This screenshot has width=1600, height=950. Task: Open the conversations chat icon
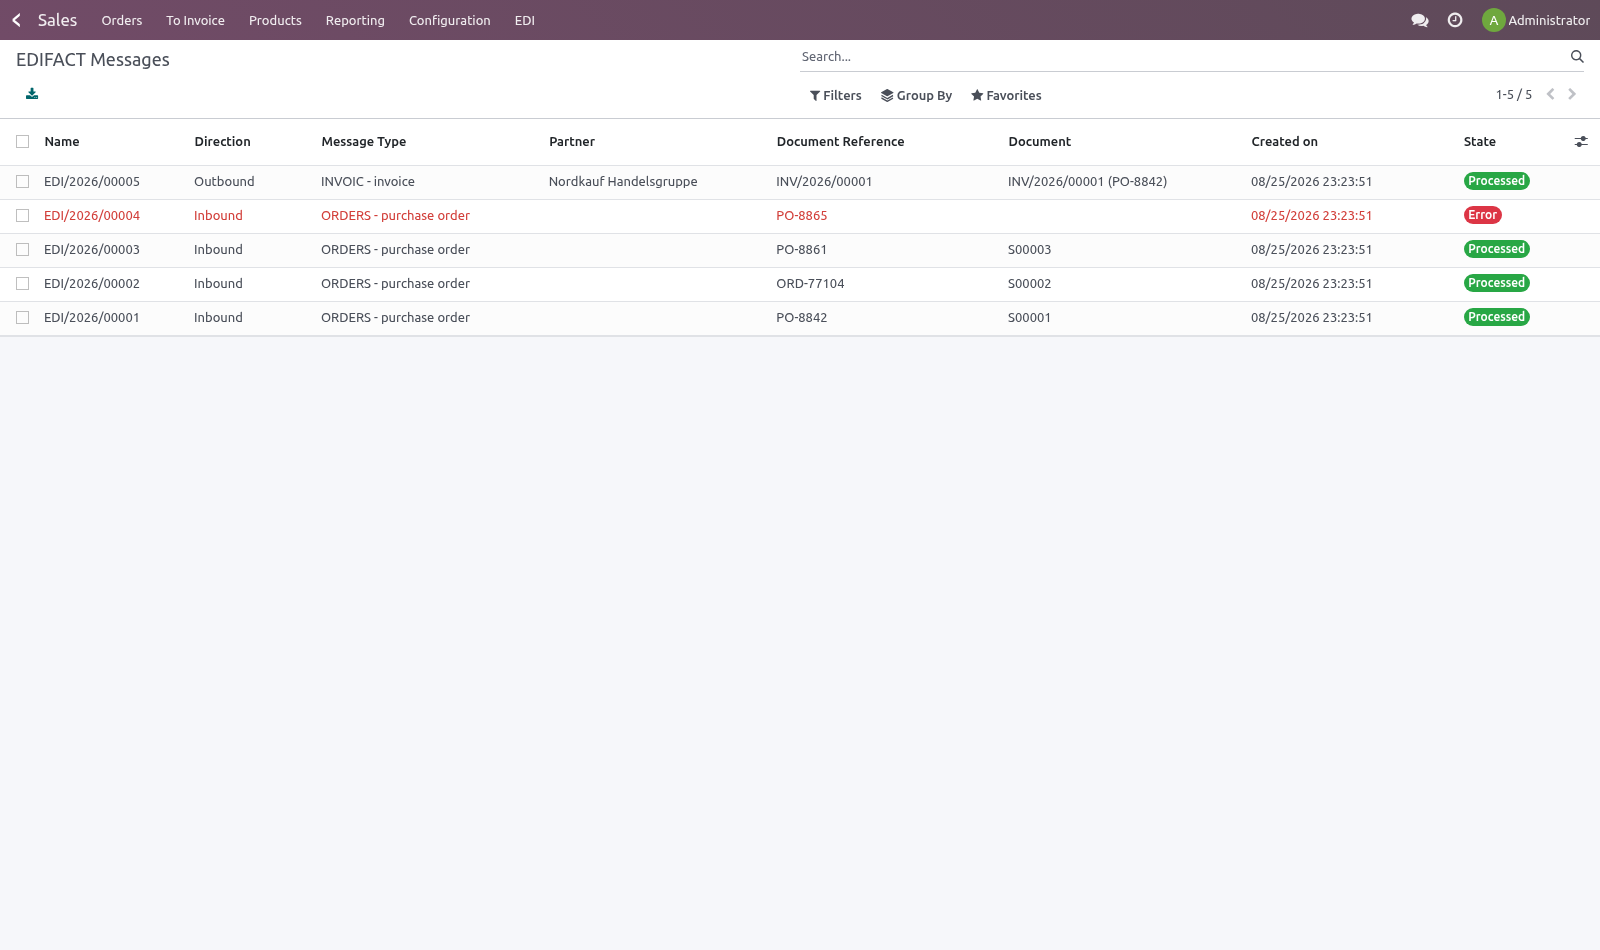[x=1419, y=20]
